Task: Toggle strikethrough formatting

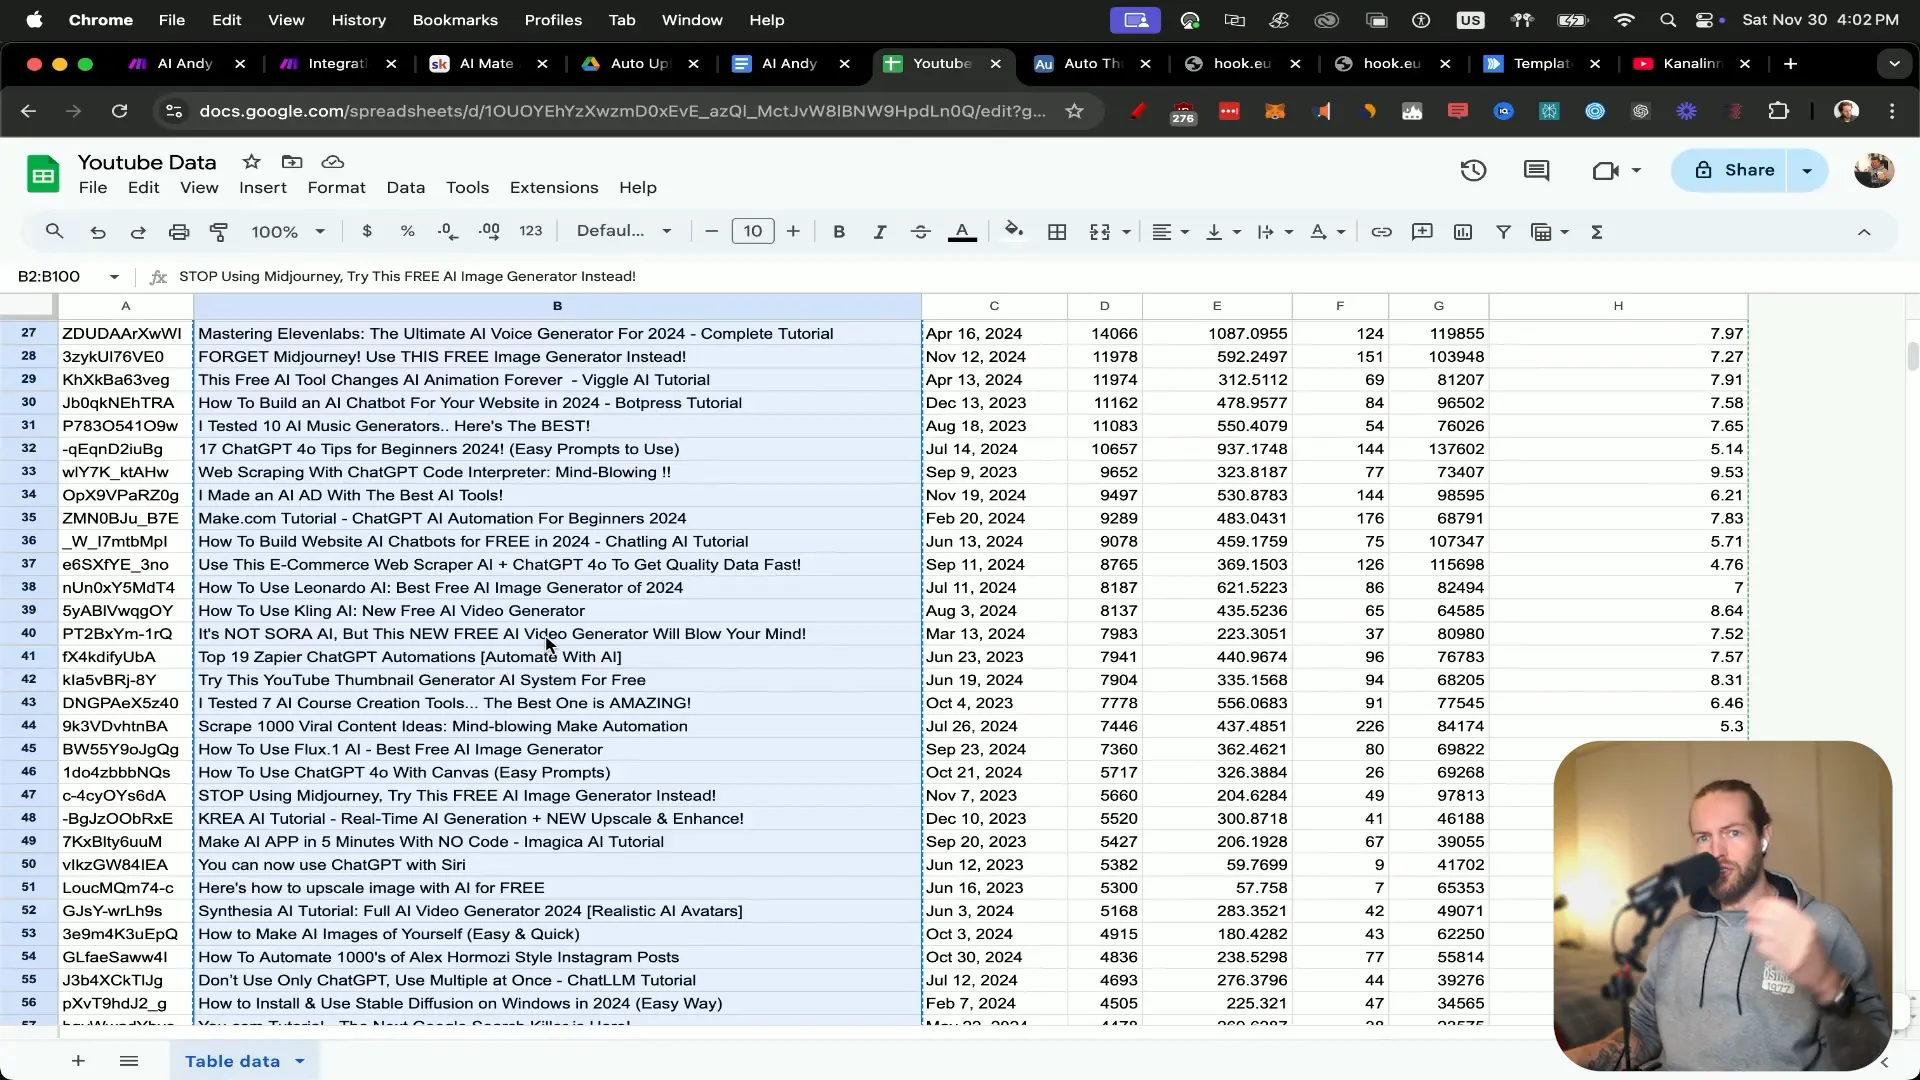Action: (x=921, y=232)
